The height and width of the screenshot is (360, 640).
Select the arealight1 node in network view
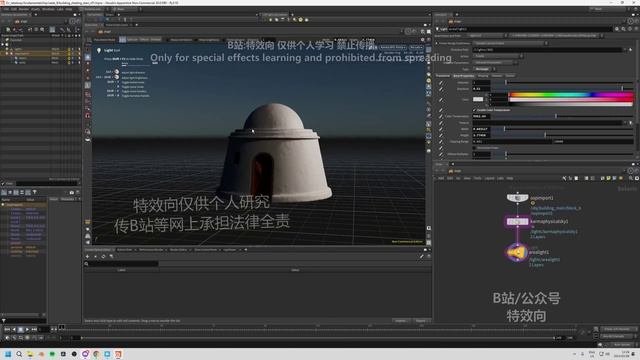517,253
